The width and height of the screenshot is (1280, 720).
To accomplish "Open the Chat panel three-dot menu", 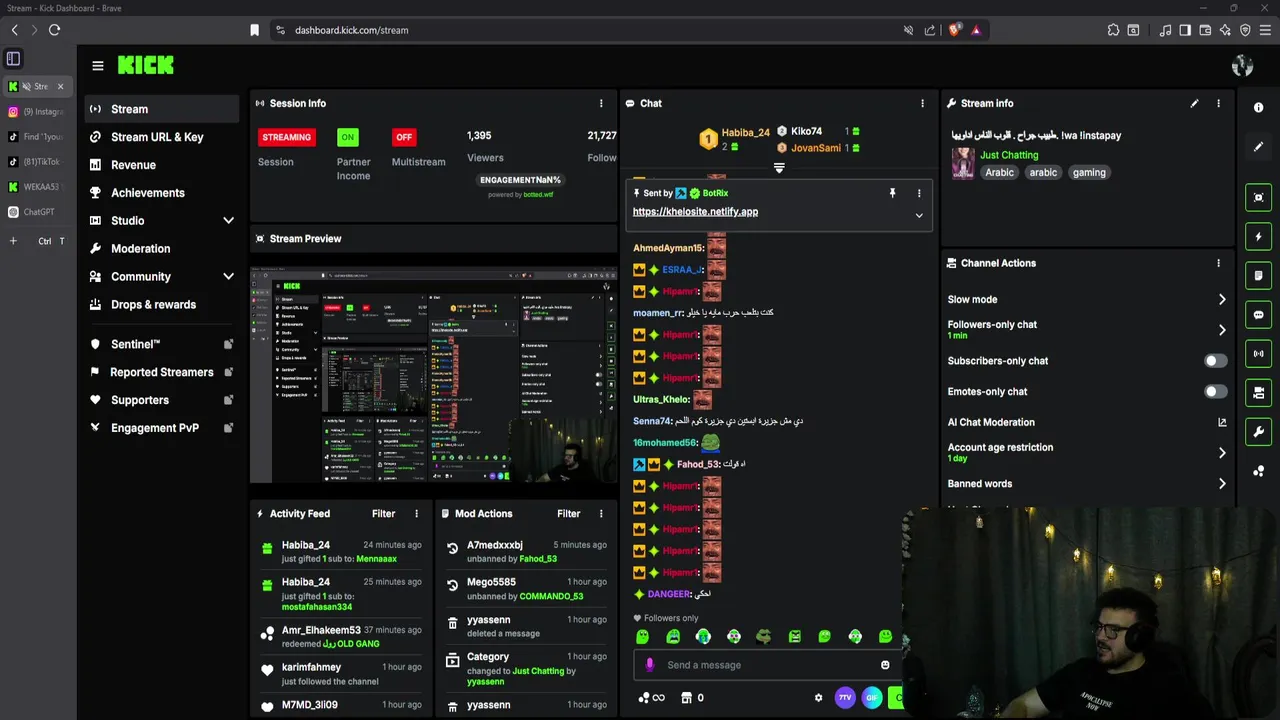I will point(922,103).
